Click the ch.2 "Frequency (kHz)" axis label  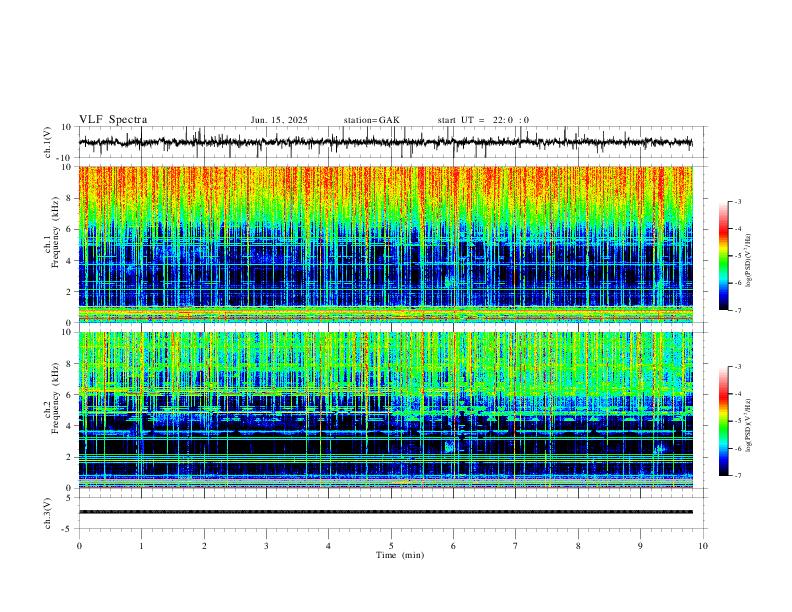pos(55,397)
